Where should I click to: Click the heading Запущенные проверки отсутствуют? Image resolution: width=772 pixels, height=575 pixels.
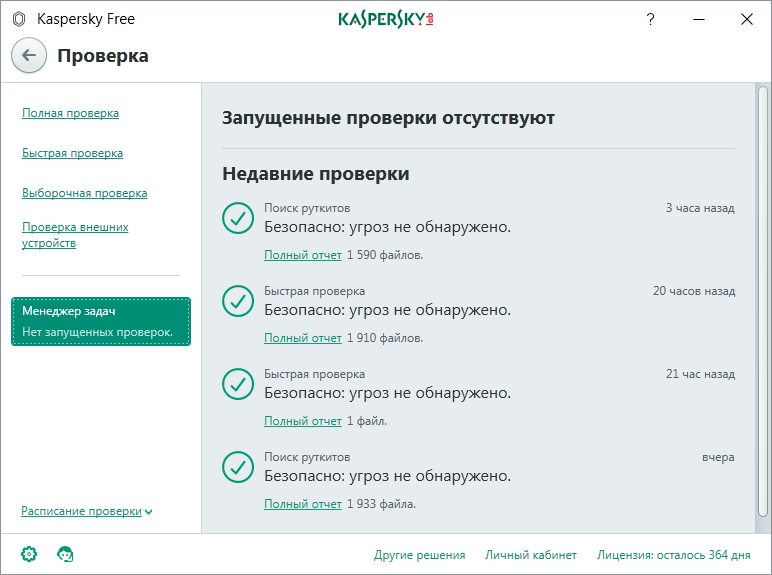388,118
